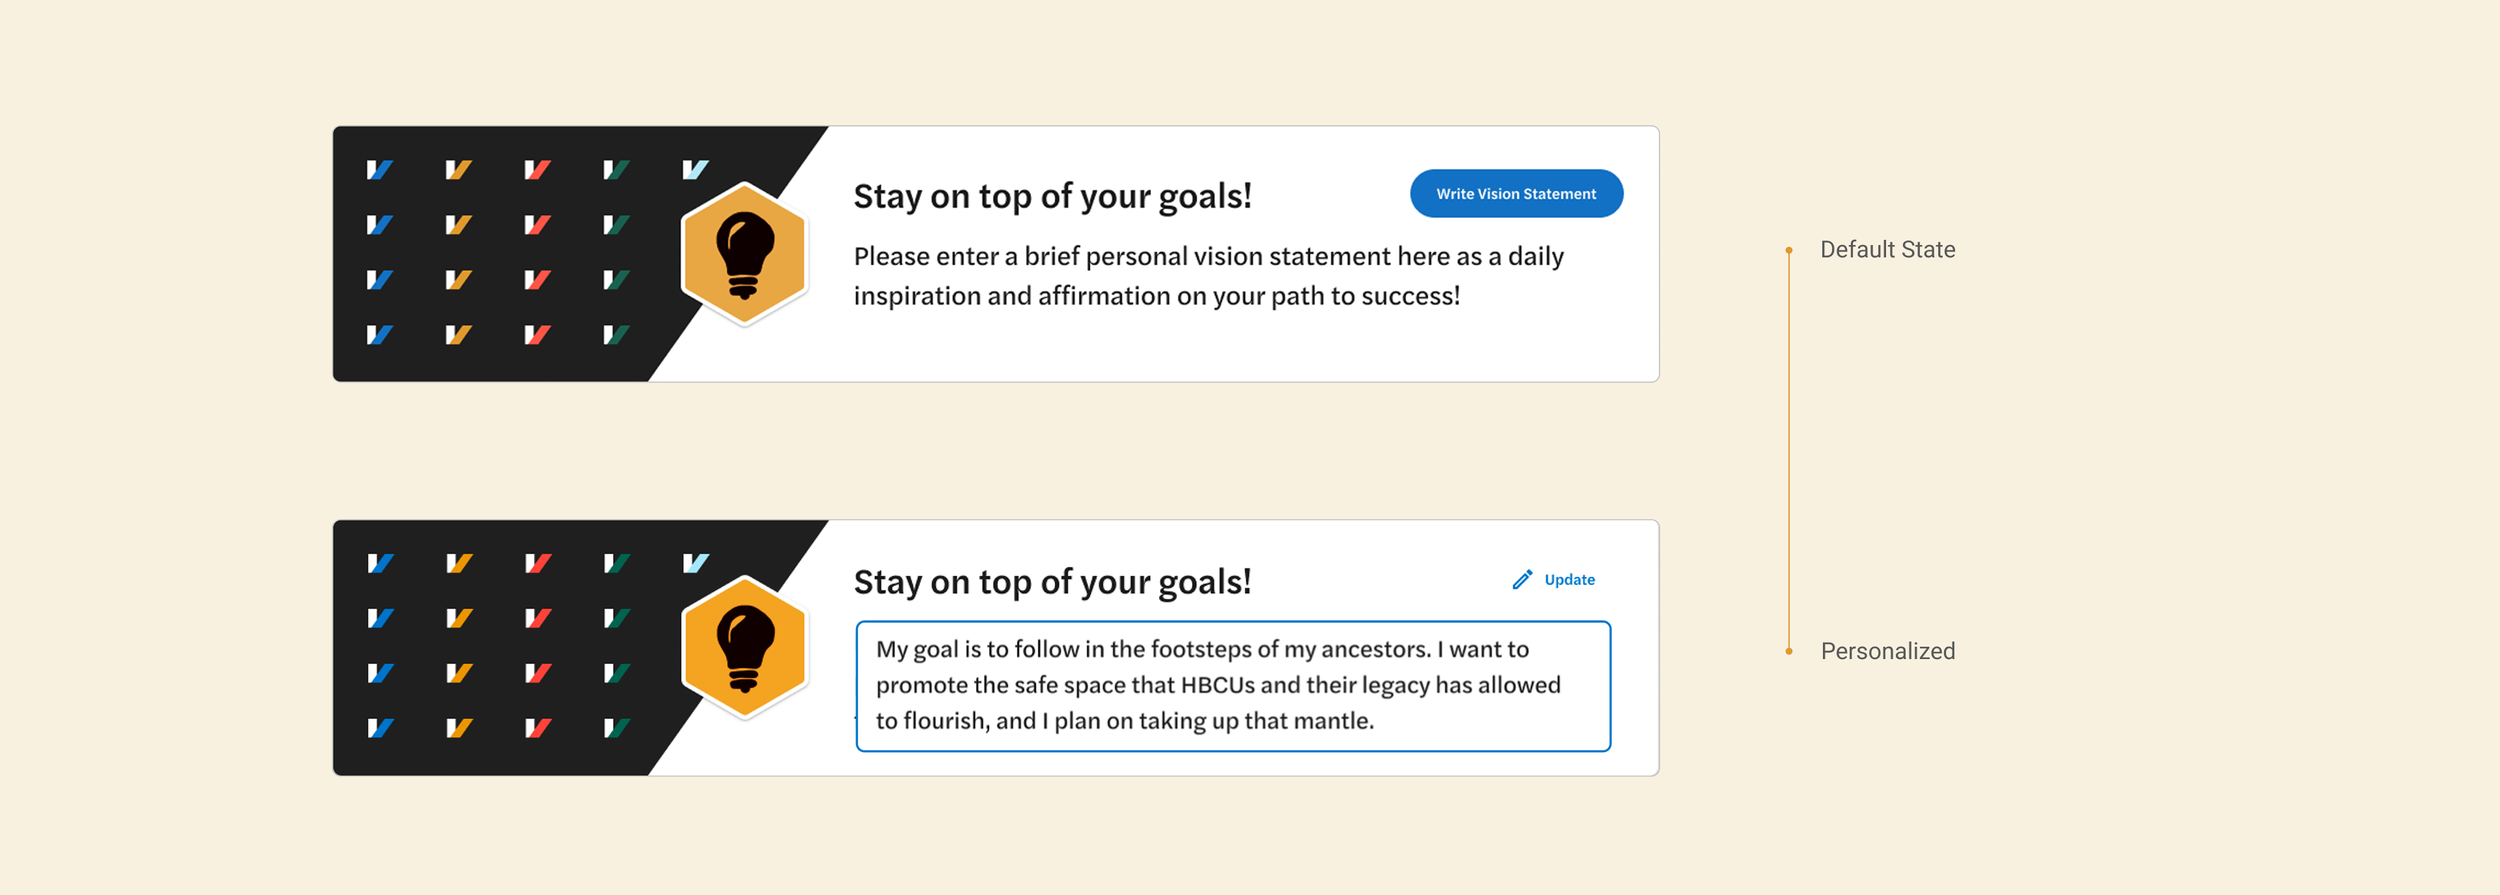The height and width of the screenshot is (895, 2500).
Task: Click the 'Please enter a brief personal vision' description
Action: pyautogui.click(x=1208, y=276)
